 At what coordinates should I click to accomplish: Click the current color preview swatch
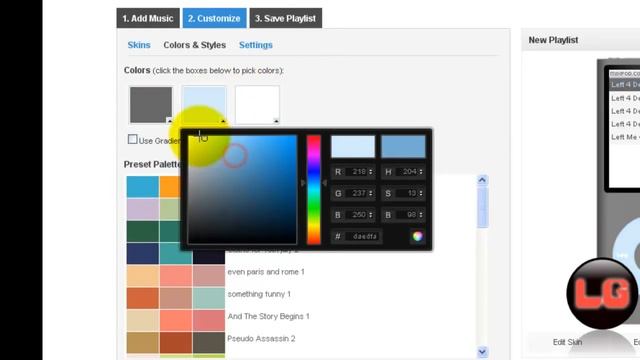coord(403,147)
